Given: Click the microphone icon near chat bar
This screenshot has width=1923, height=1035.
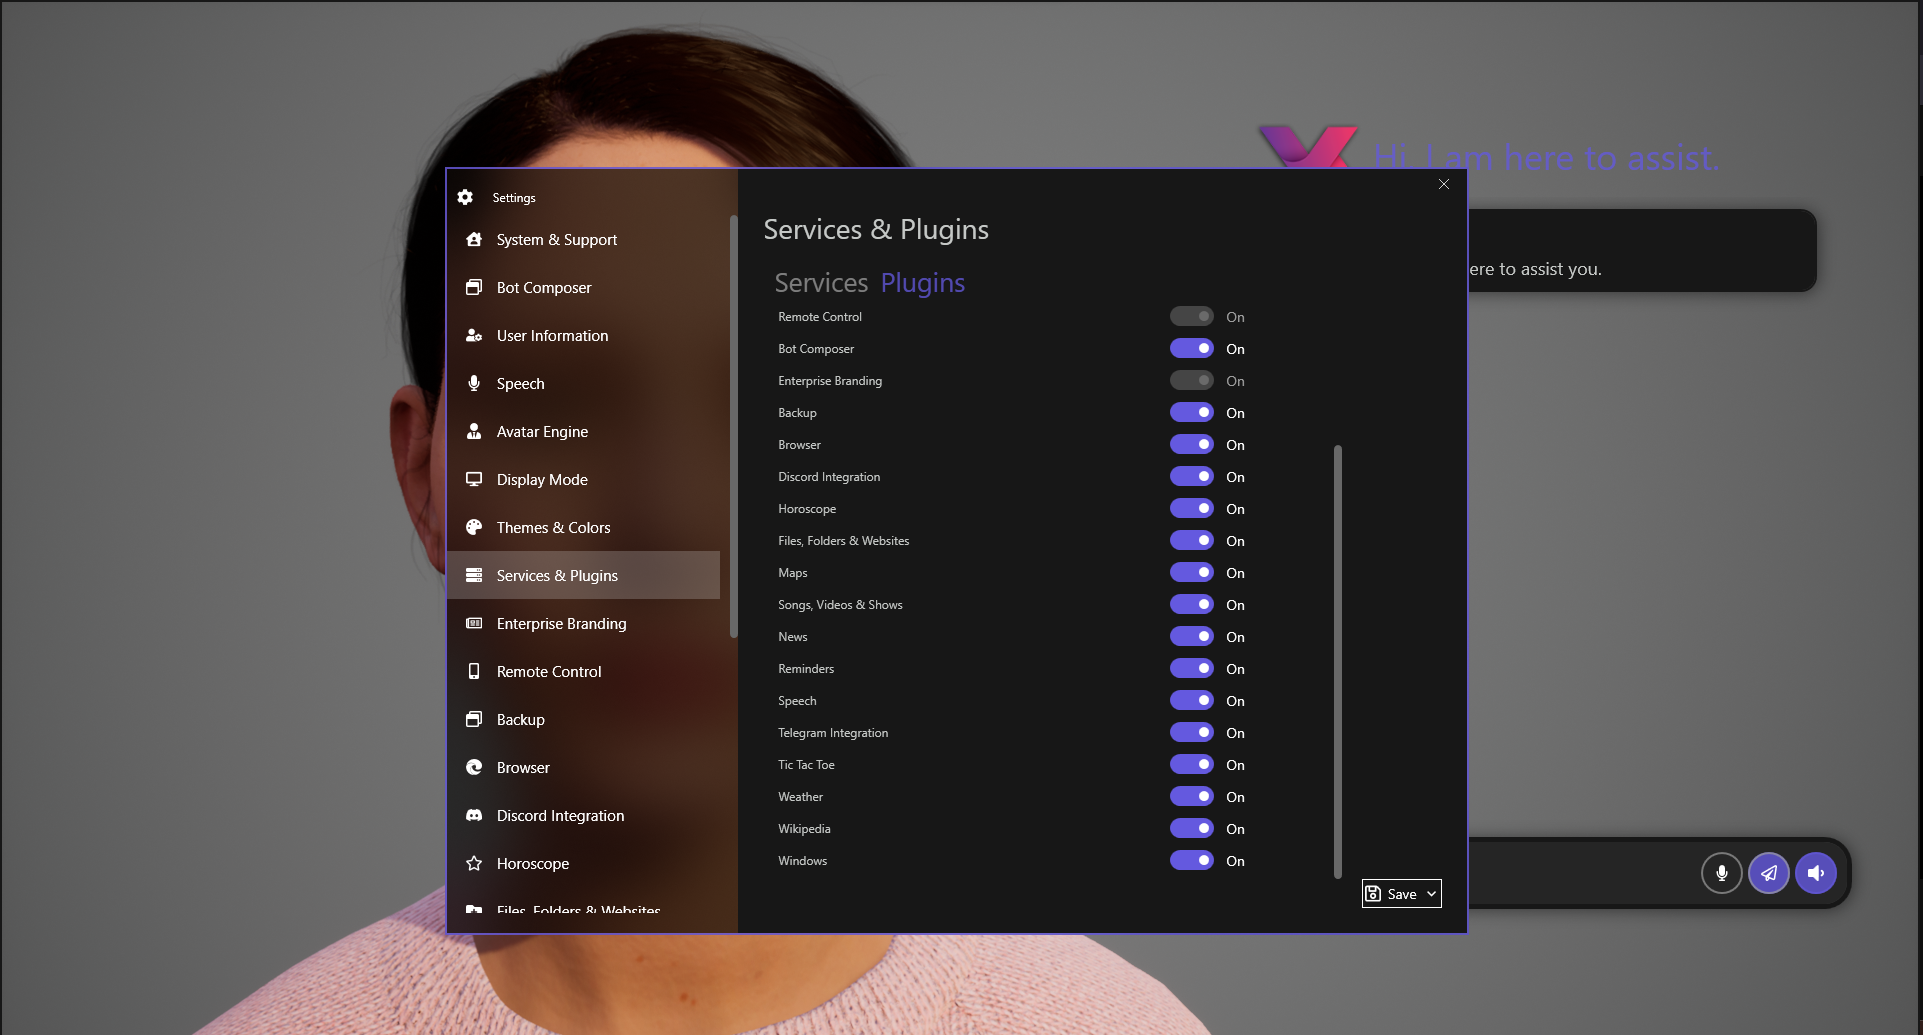Looking at the screenshot, I should tap(1722, 873).
